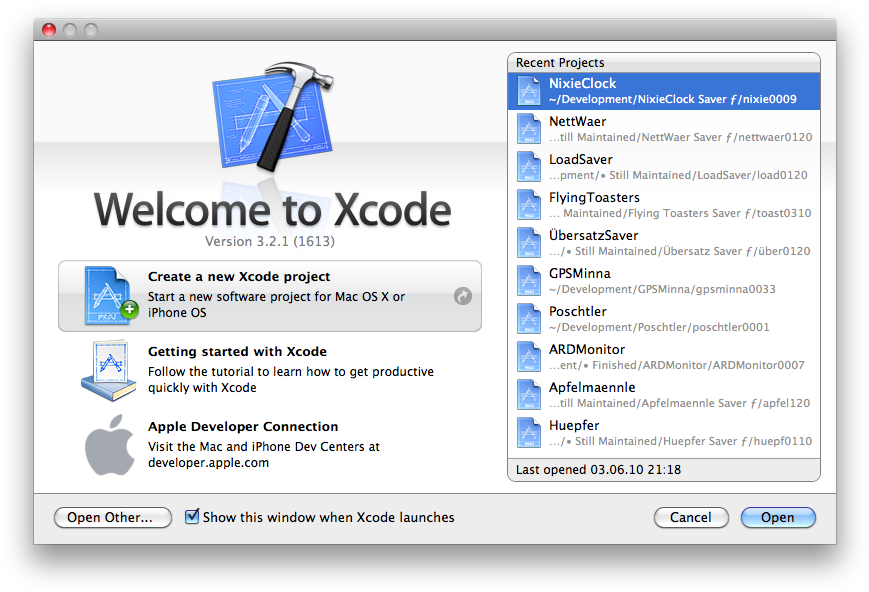Click the Huepfer project file icon
869x592 pixels.
pyautogui.click(x=529, y=432)
